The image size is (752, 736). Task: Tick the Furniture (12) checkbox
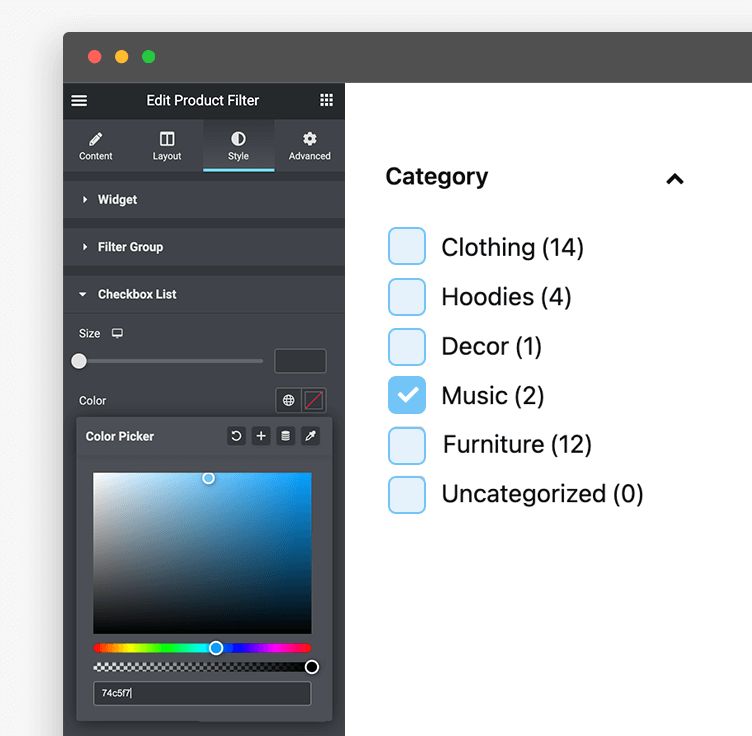[x=407, y=445]
